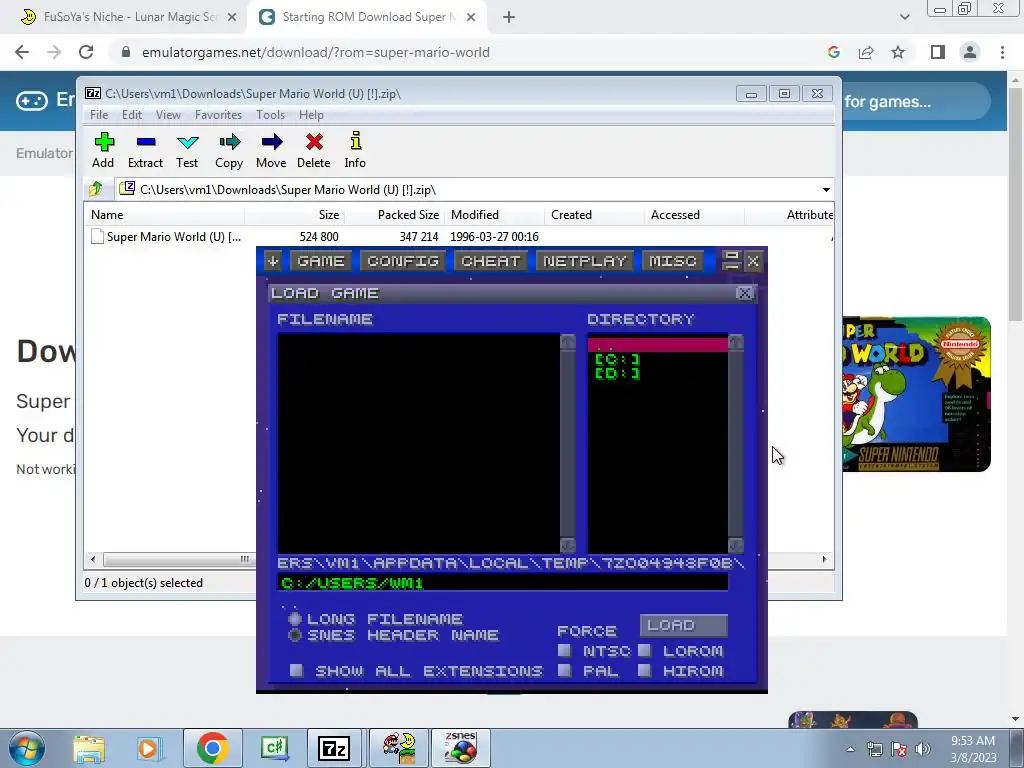Viewport: 1024px width, 768px height.
Task: Click the volume speaker tray icon
Action: pyautogui.click(x=923, y=749)
